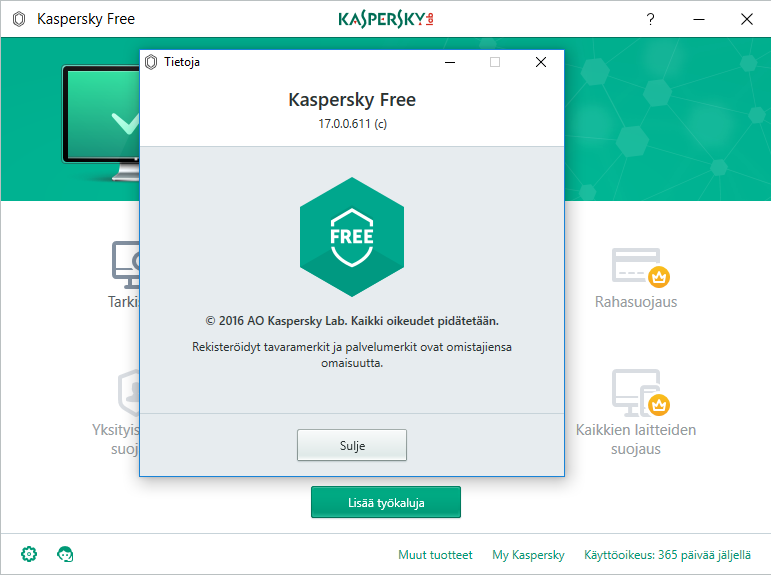Open settings gear icon in footer
Image resolution: width=771 pixels, height=575 pixels.
point(29,554)
